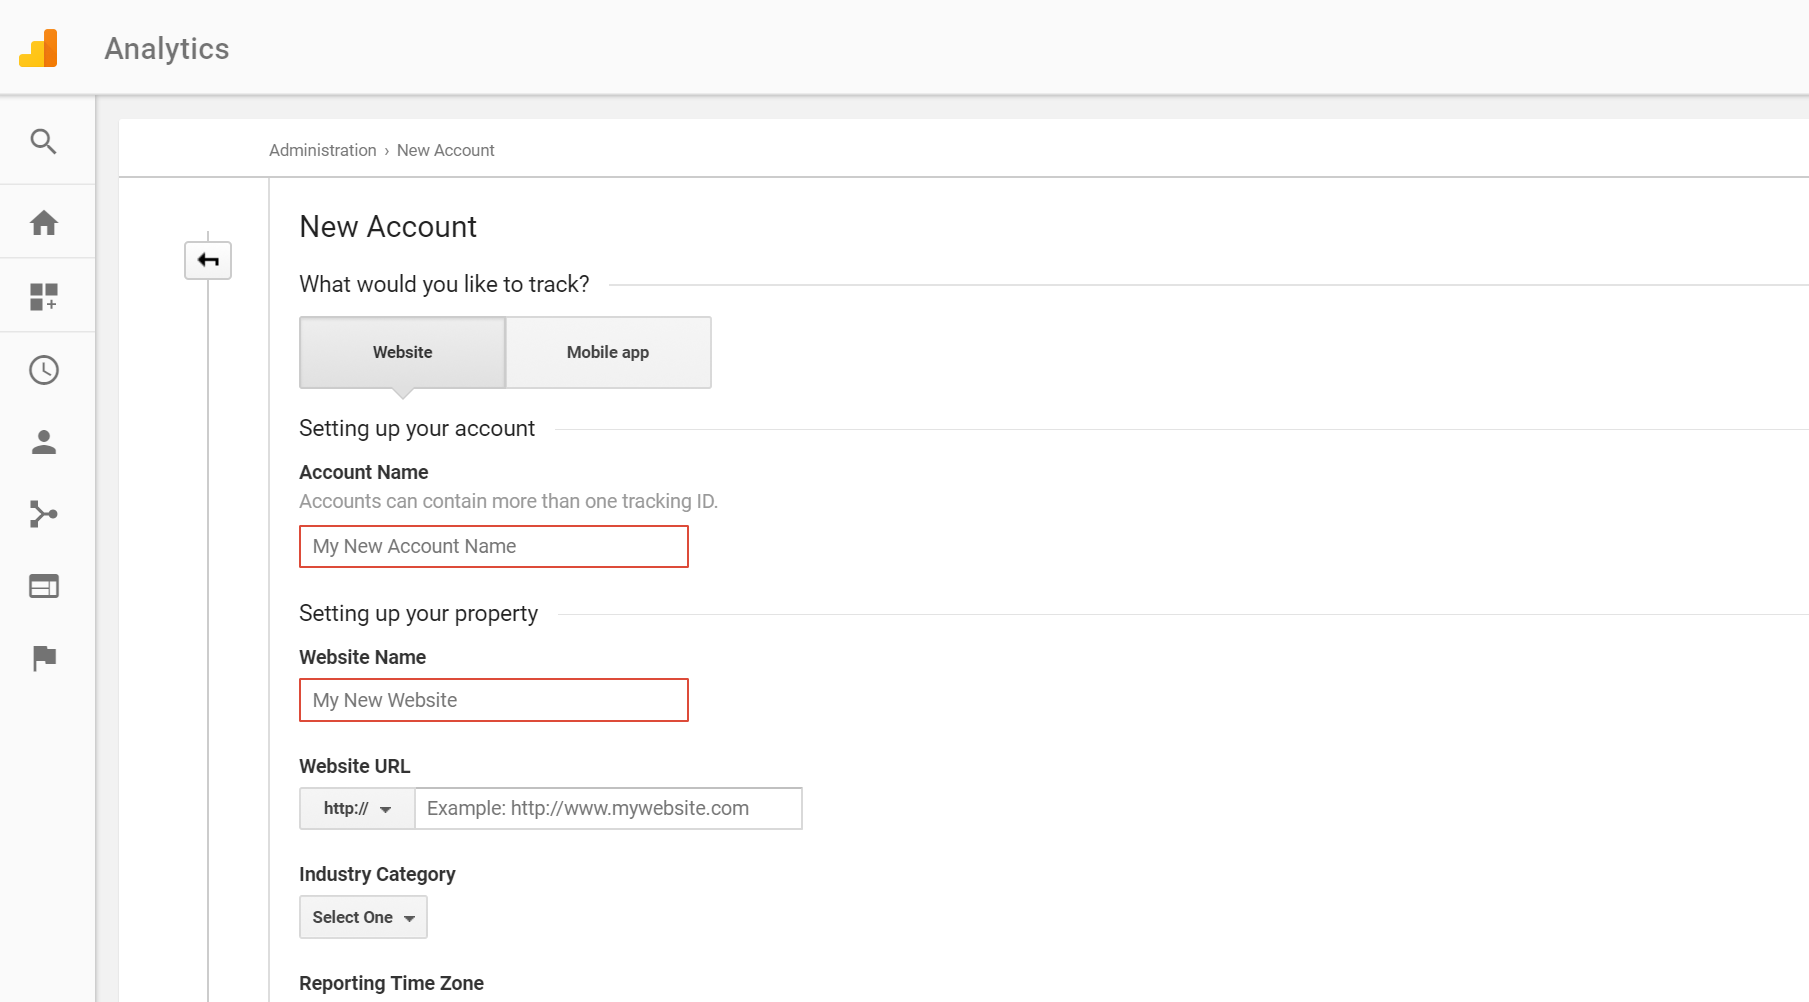Click the clock icon for recent reports
The width and height of the screenshot is (1809, 1002).
(x=44, y=369)
